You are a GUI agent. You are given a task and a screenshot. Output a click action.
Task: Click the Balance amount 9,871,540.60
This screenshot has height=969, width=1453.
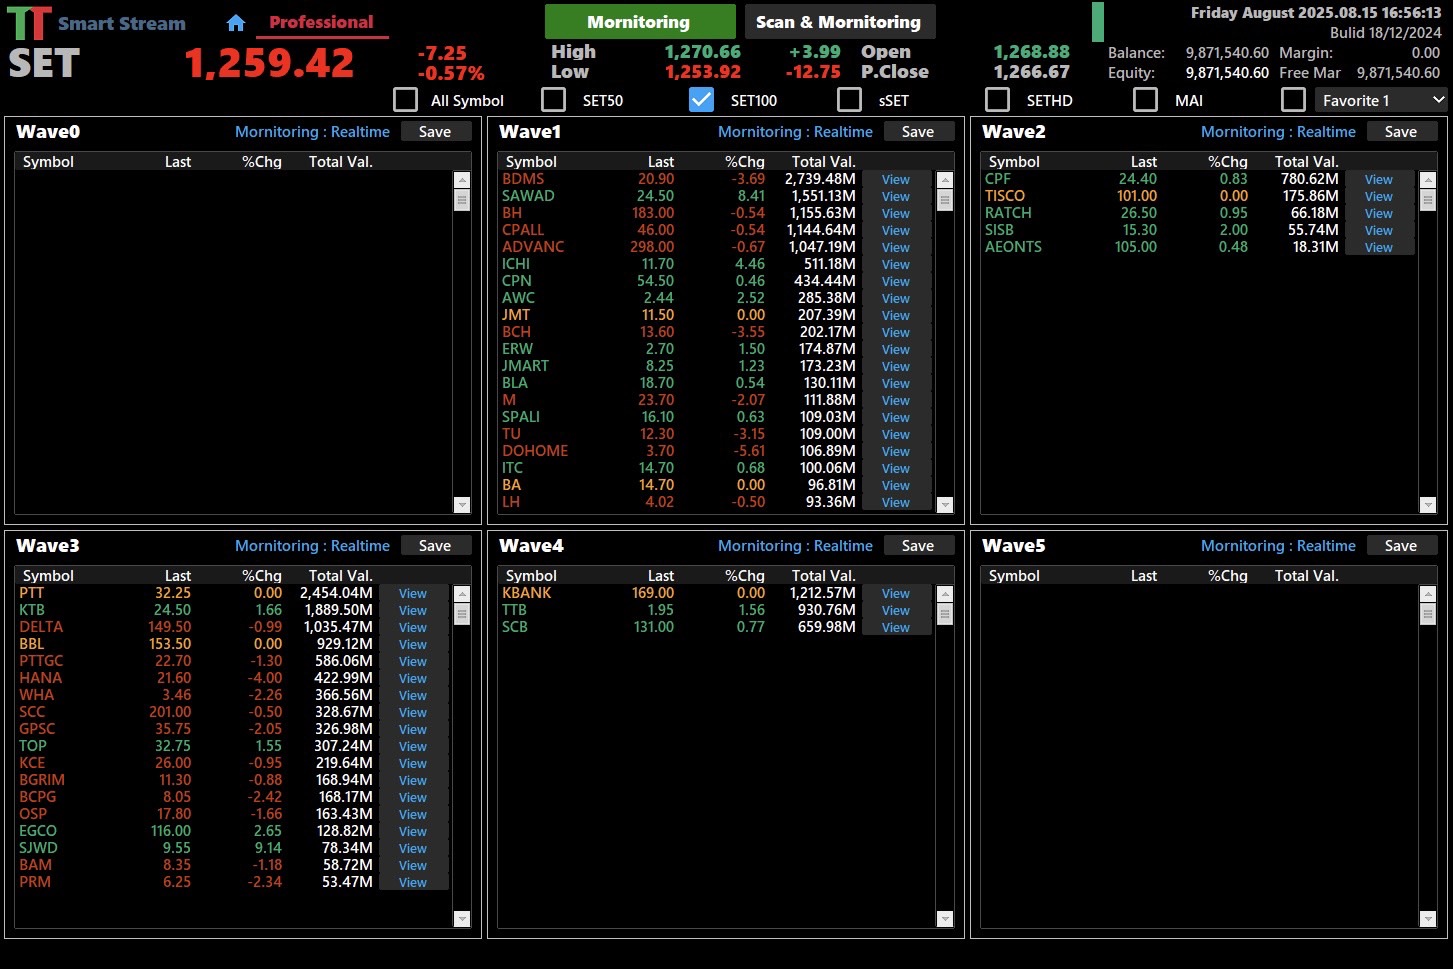click(1227, 53)
